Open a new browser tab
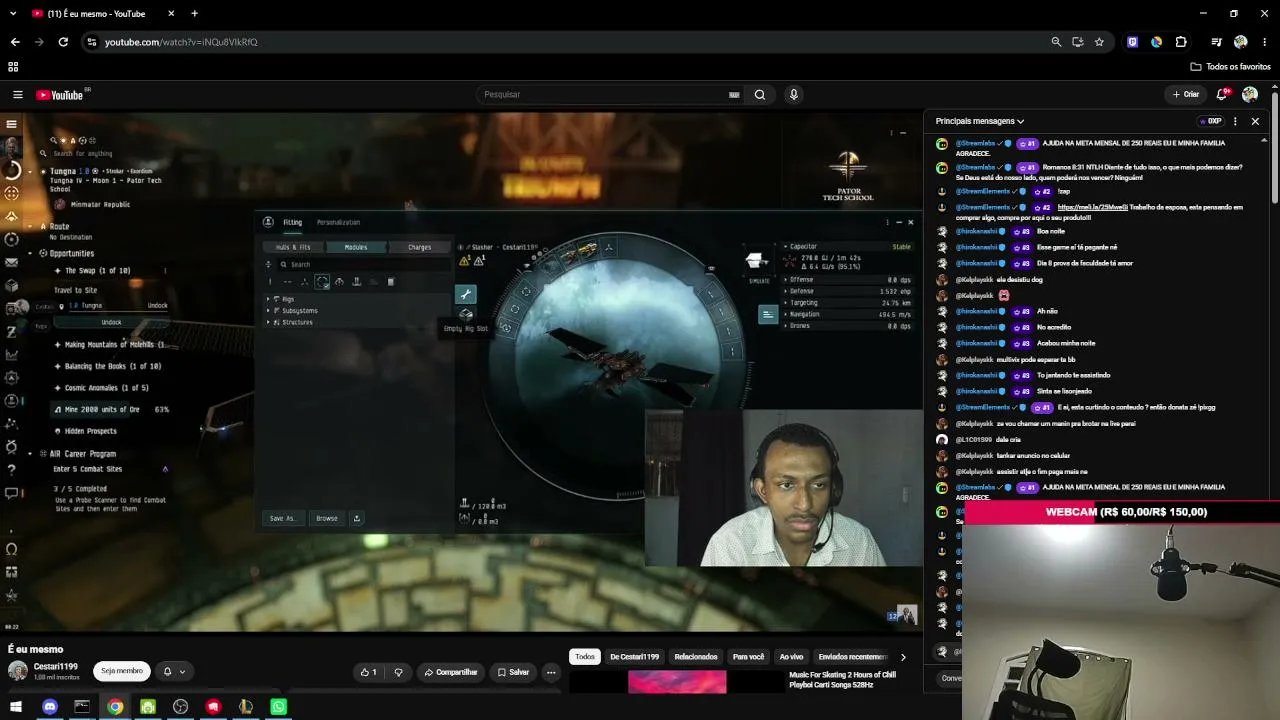This screenshot has width=1280, height=720. [x=194, y=14]
